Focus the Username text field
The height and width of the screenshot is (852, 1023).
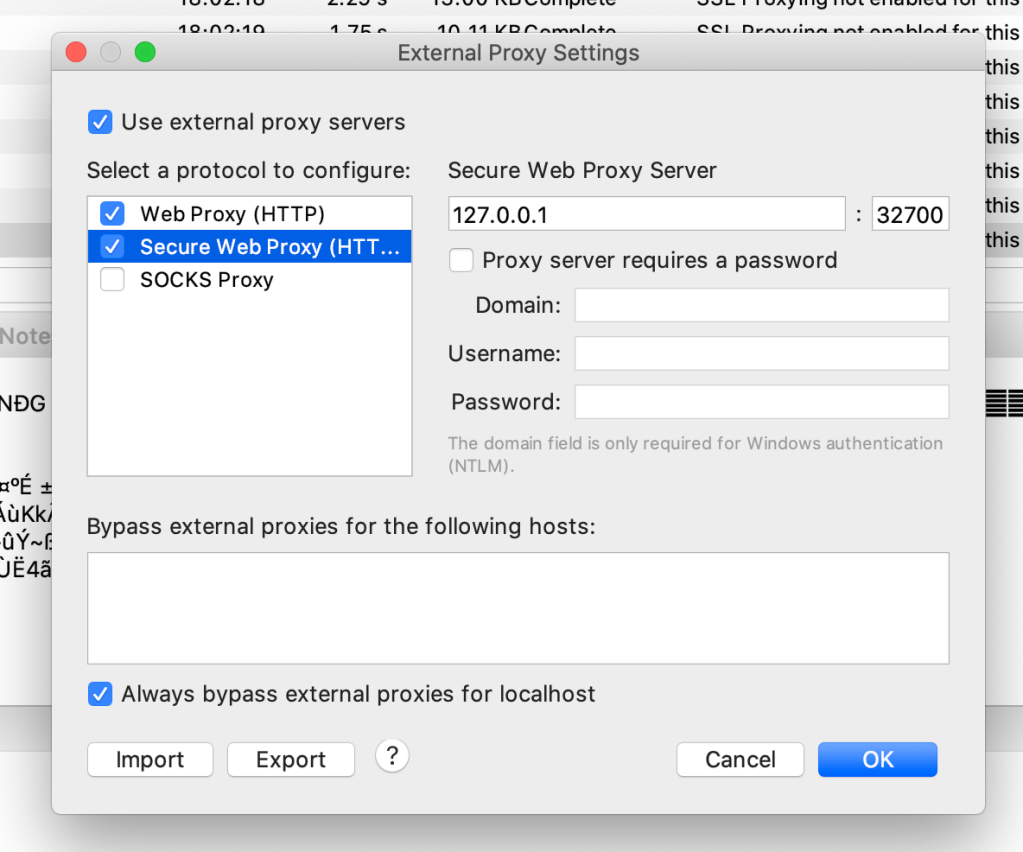(761, 353)
